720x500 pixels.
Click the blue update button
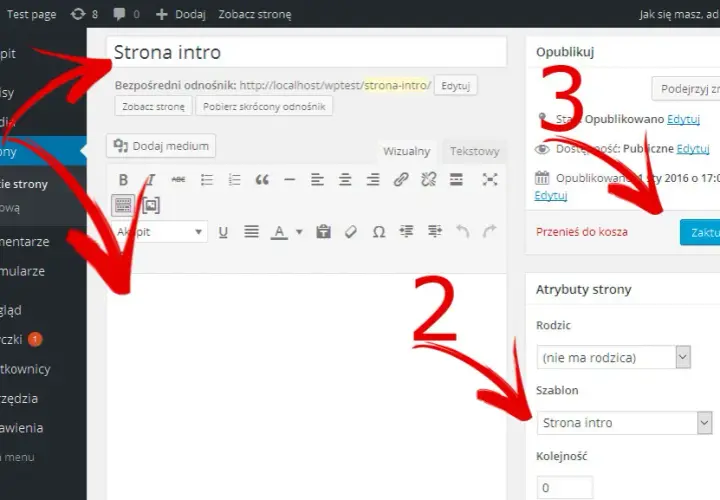pyautogui.click(x=700, y=232)
